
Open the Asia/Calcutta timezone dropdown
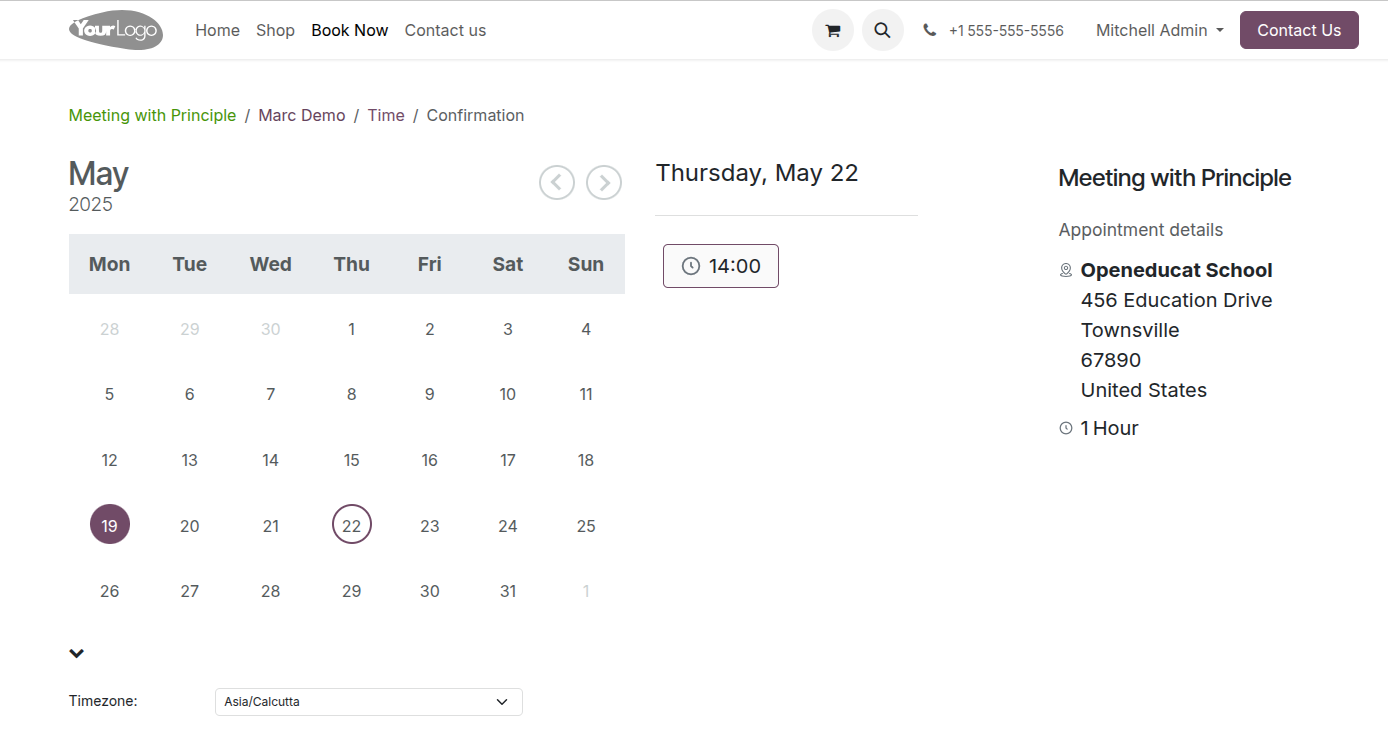368,702
